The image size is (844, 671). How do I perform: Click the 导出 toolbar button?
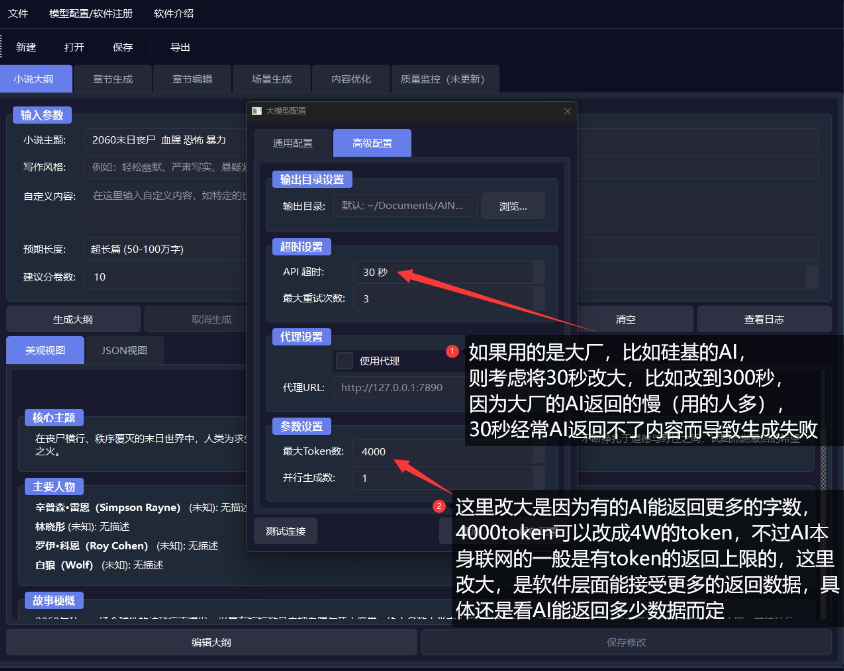pyautogui.click(x=180, y=47)
